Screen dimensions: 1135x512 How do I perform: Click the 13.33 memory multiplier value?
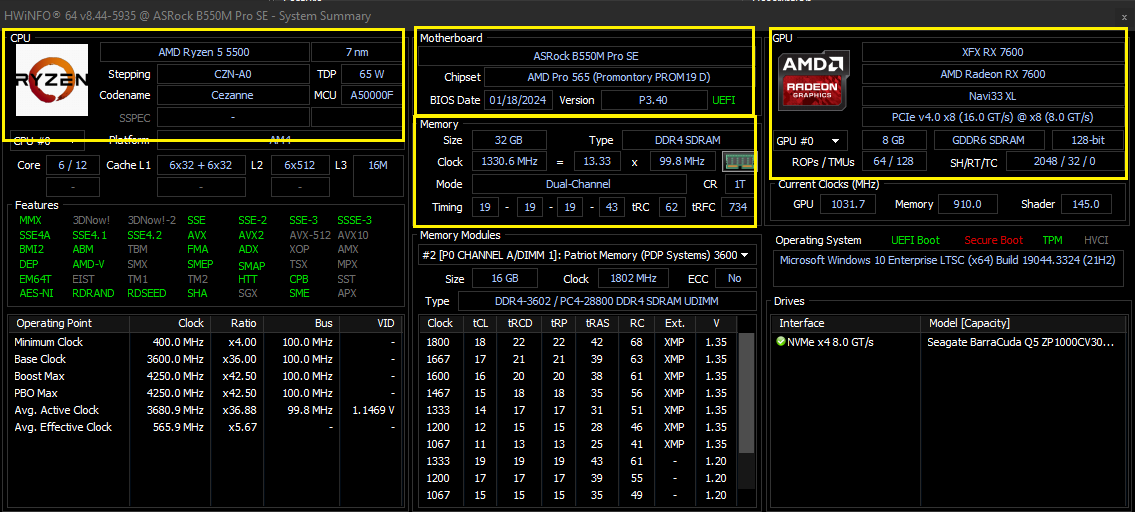click(596, 162)
